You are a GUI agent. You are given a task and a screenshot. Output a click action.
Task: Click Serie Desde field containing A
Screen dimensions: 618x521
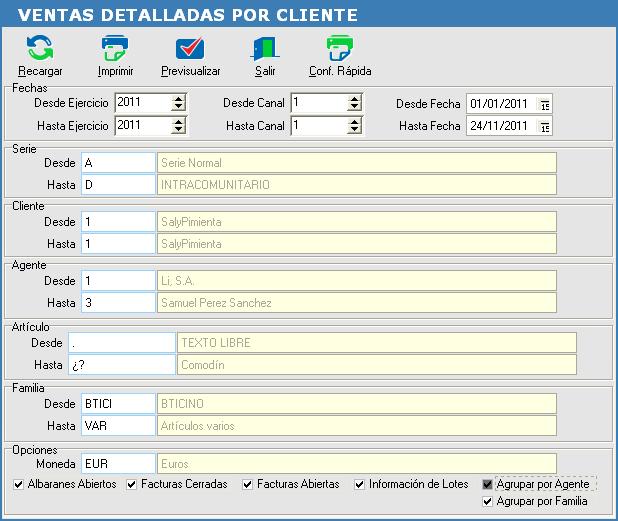(x=118, y=163)
